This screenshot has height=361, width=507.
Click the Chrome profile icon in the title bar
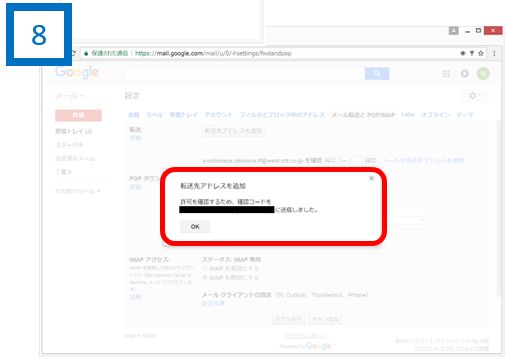(453, 31)
